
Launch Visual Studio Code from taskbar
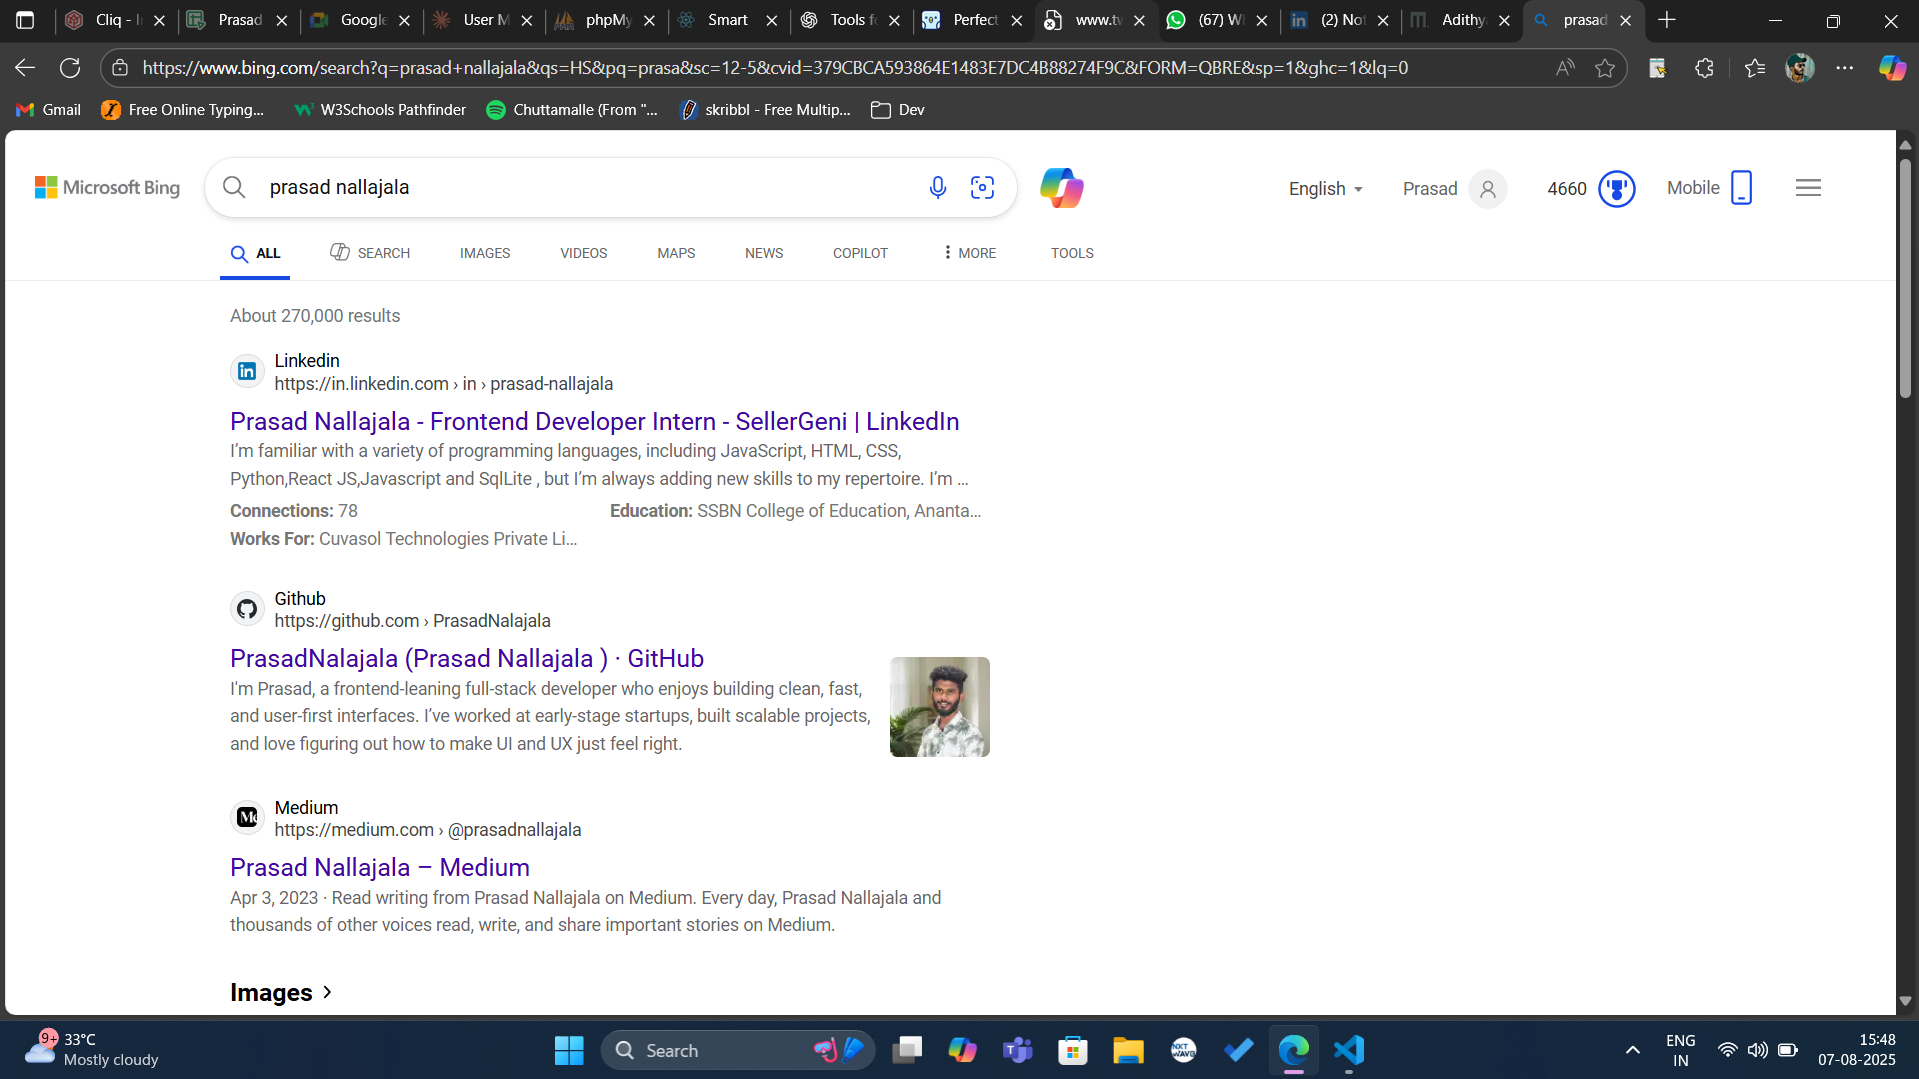[x=1348, y=1050]
